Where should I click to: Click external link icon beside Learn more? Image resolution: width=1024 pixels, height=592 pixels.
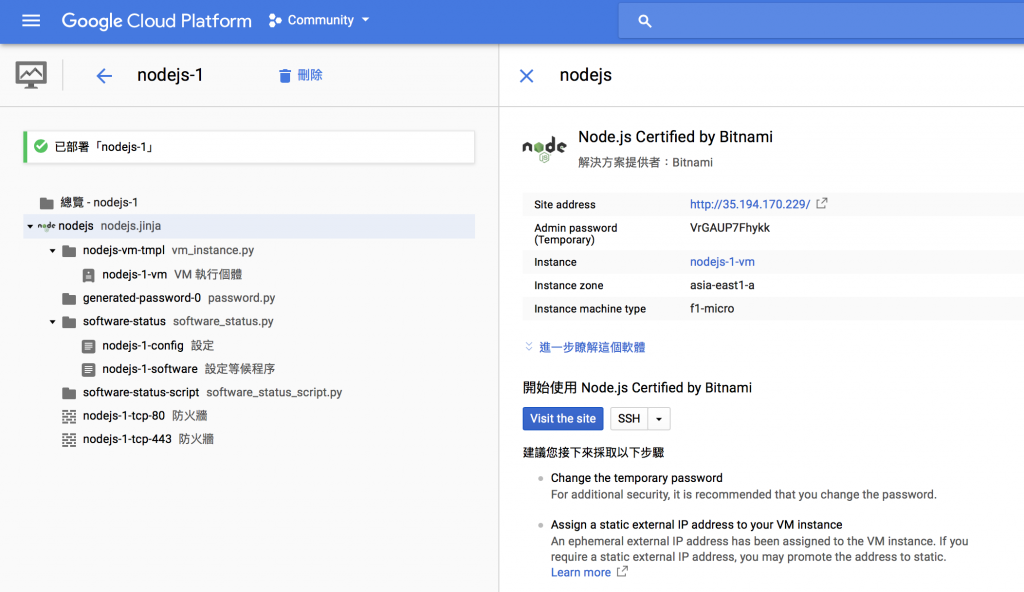click(622, 572)
